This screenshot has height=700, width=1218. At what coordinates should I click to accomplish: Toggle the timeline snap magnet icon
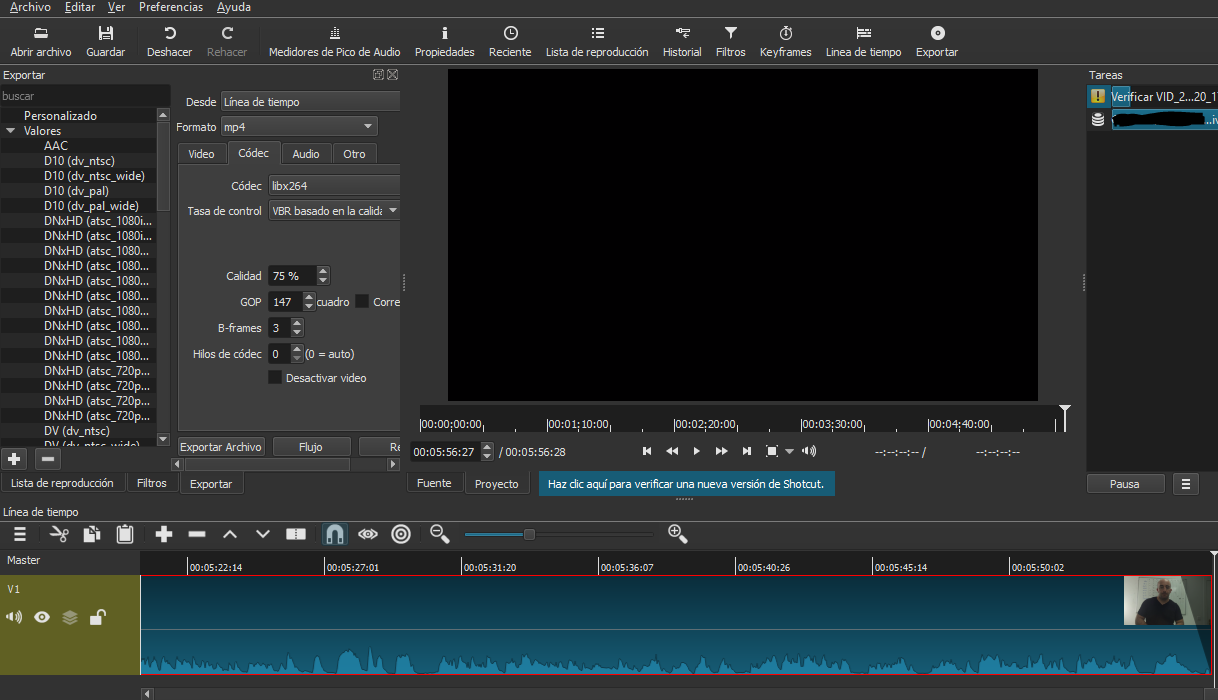click(x=335, y=534)
